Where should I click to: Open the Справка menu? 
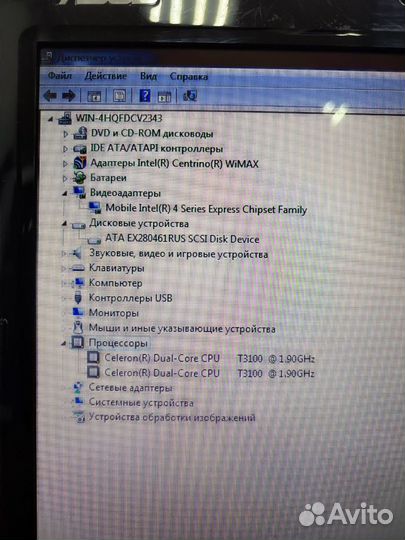pos(189,76)
